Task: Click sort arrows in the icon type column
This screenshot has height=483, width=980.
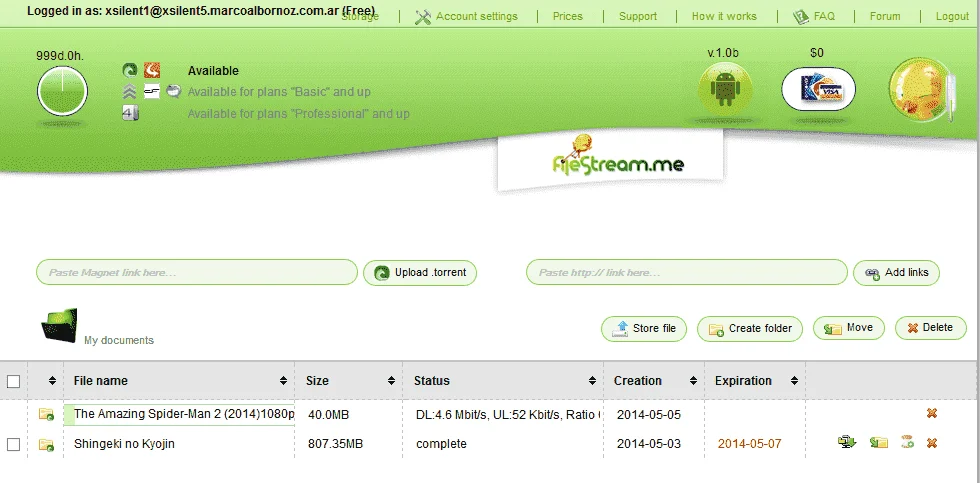Action: (52, 381)
